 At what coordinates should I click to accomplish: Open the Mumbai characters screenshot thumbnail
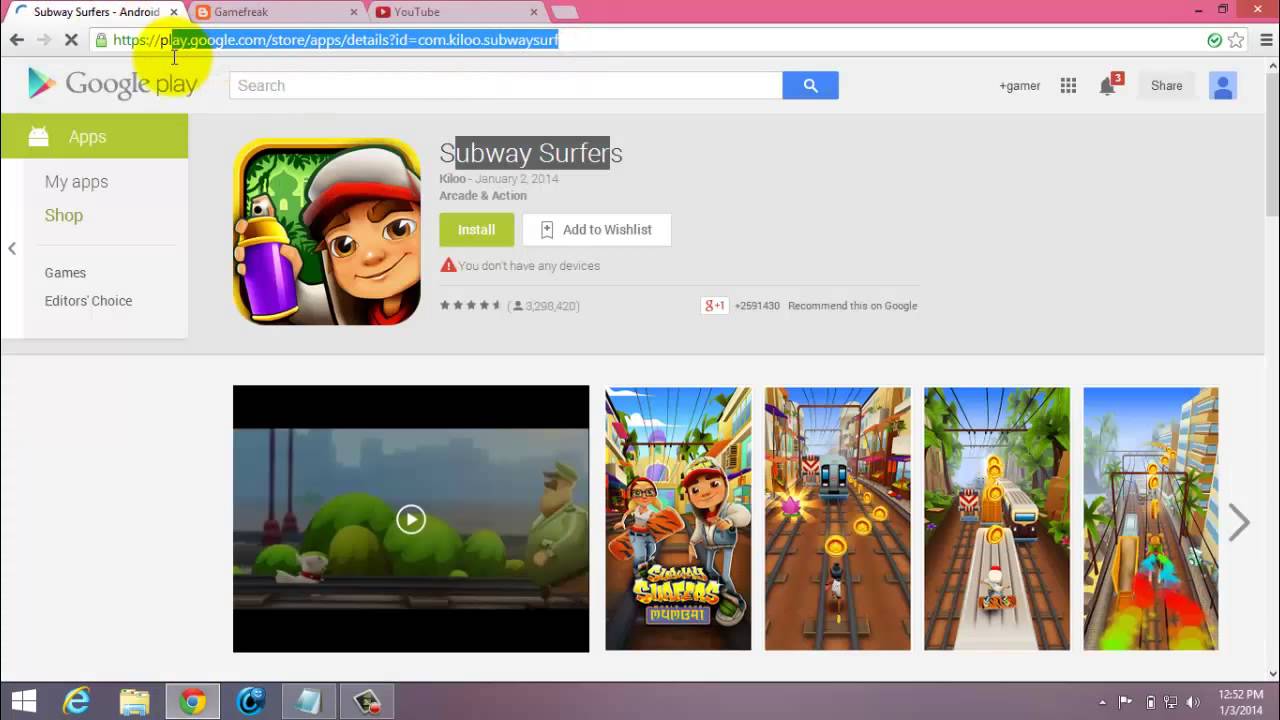[x=678, y=519]
